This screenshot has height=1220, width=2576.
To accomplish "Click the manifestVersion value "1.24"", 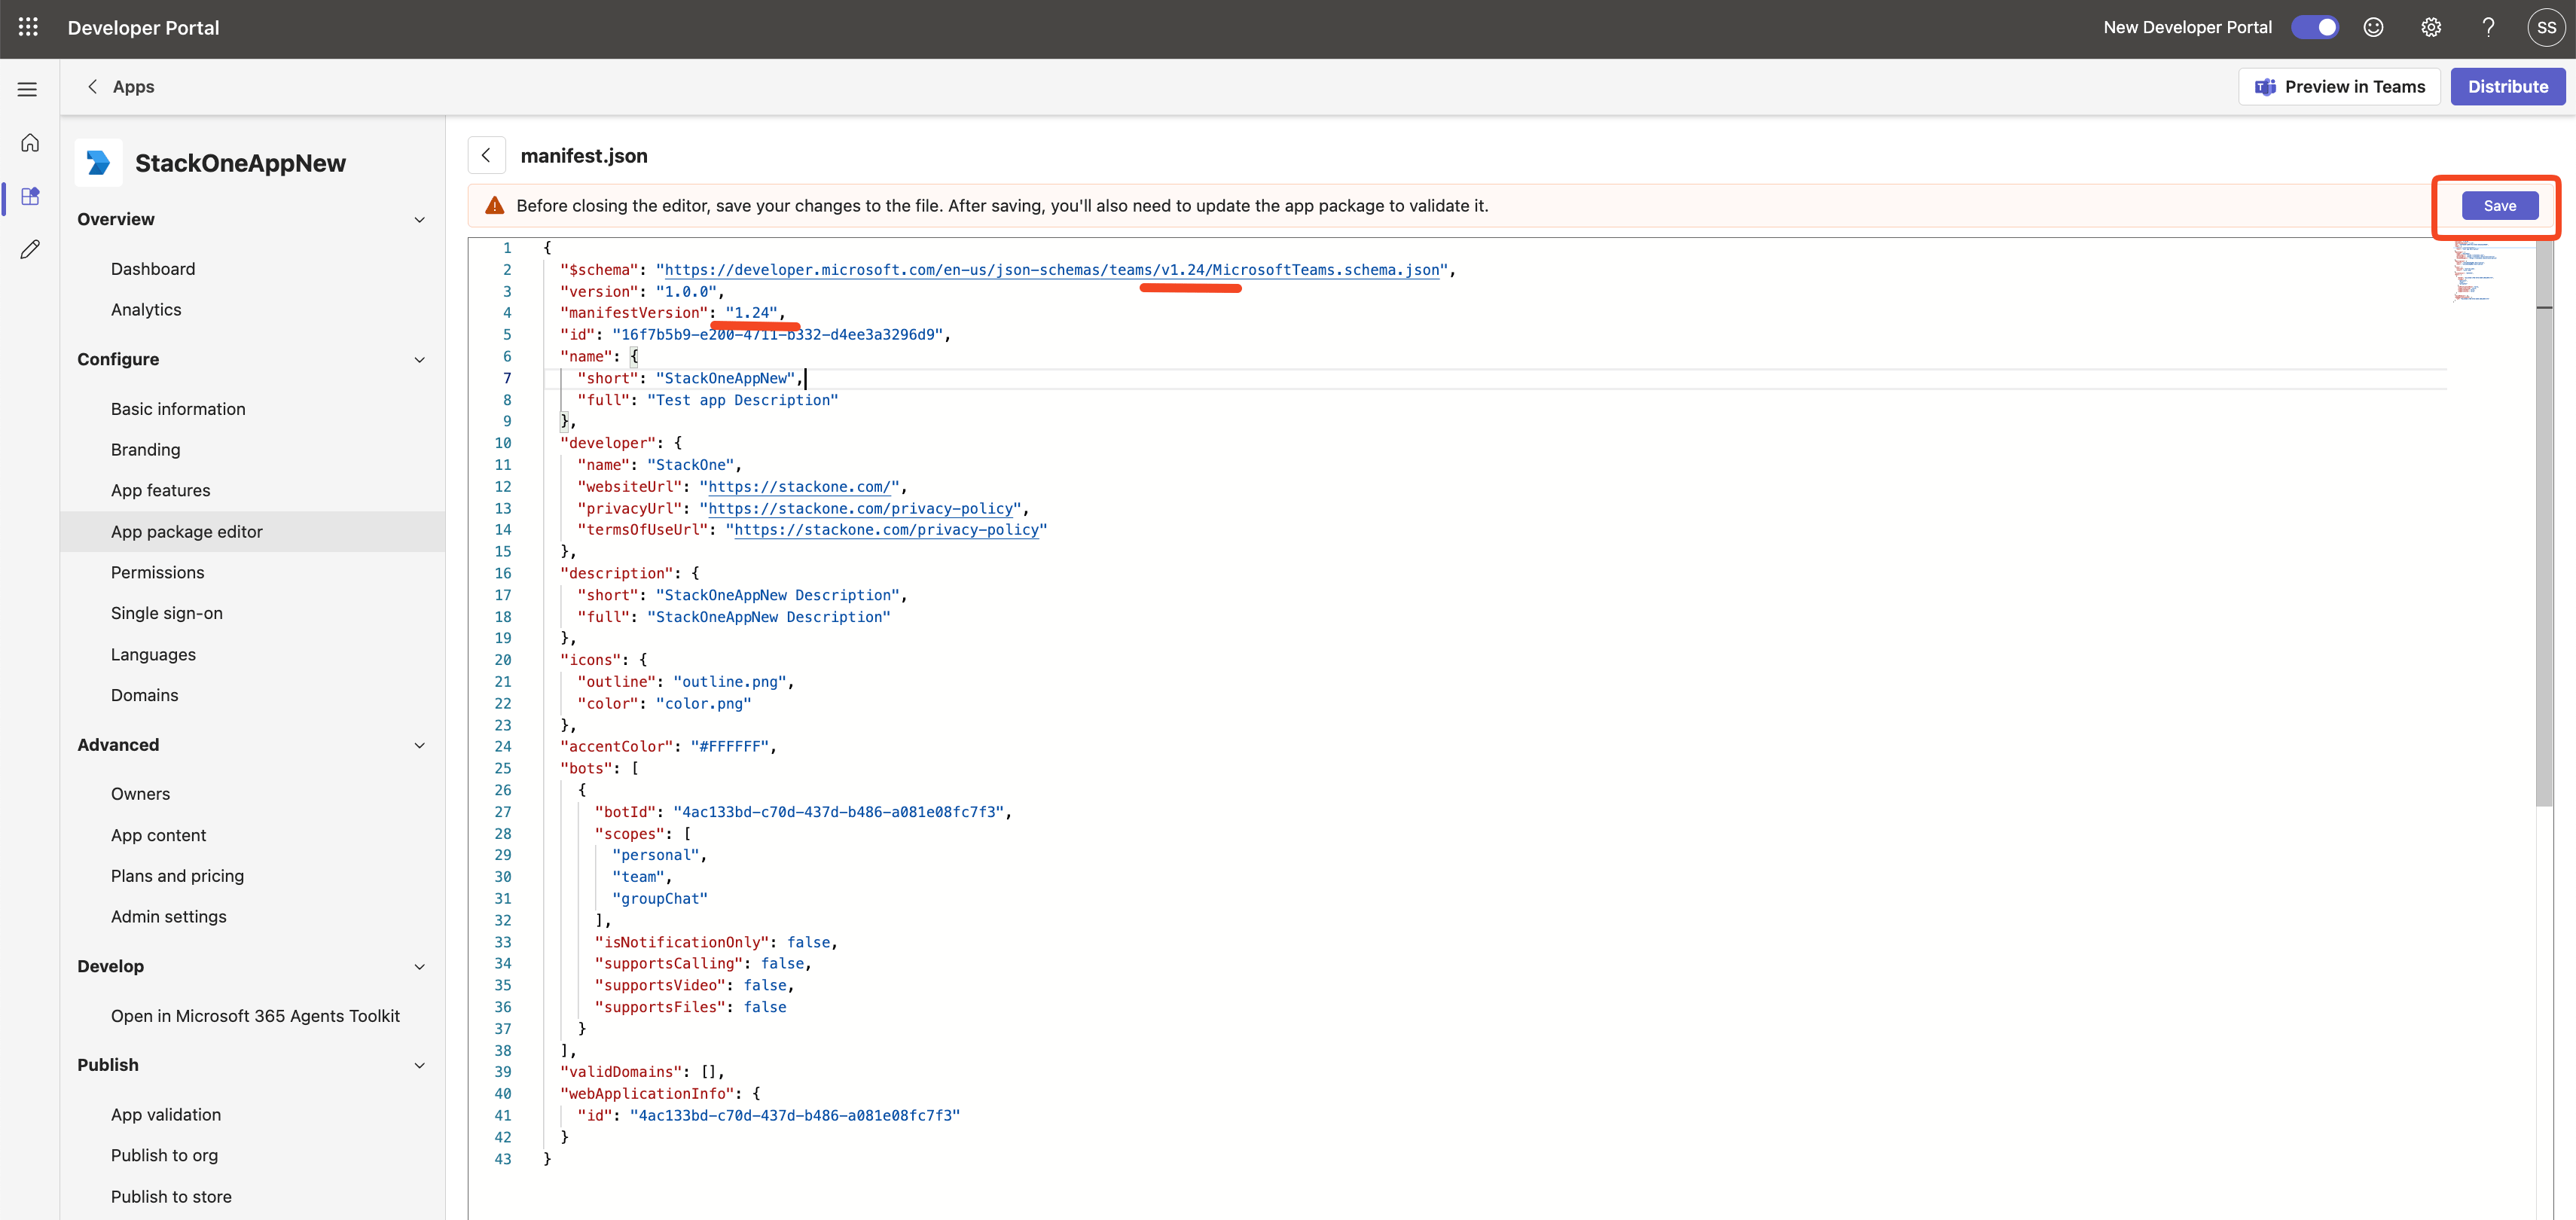I will point(752,312).
